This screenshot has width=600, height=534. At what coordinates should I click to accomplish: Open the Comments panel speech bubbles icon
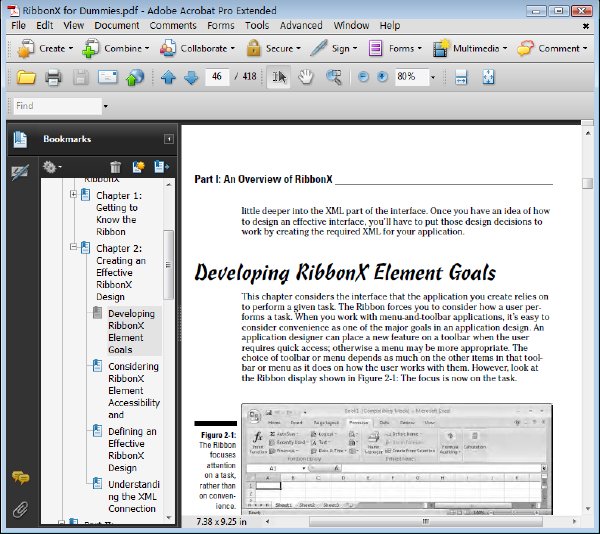tap(20, 477)
